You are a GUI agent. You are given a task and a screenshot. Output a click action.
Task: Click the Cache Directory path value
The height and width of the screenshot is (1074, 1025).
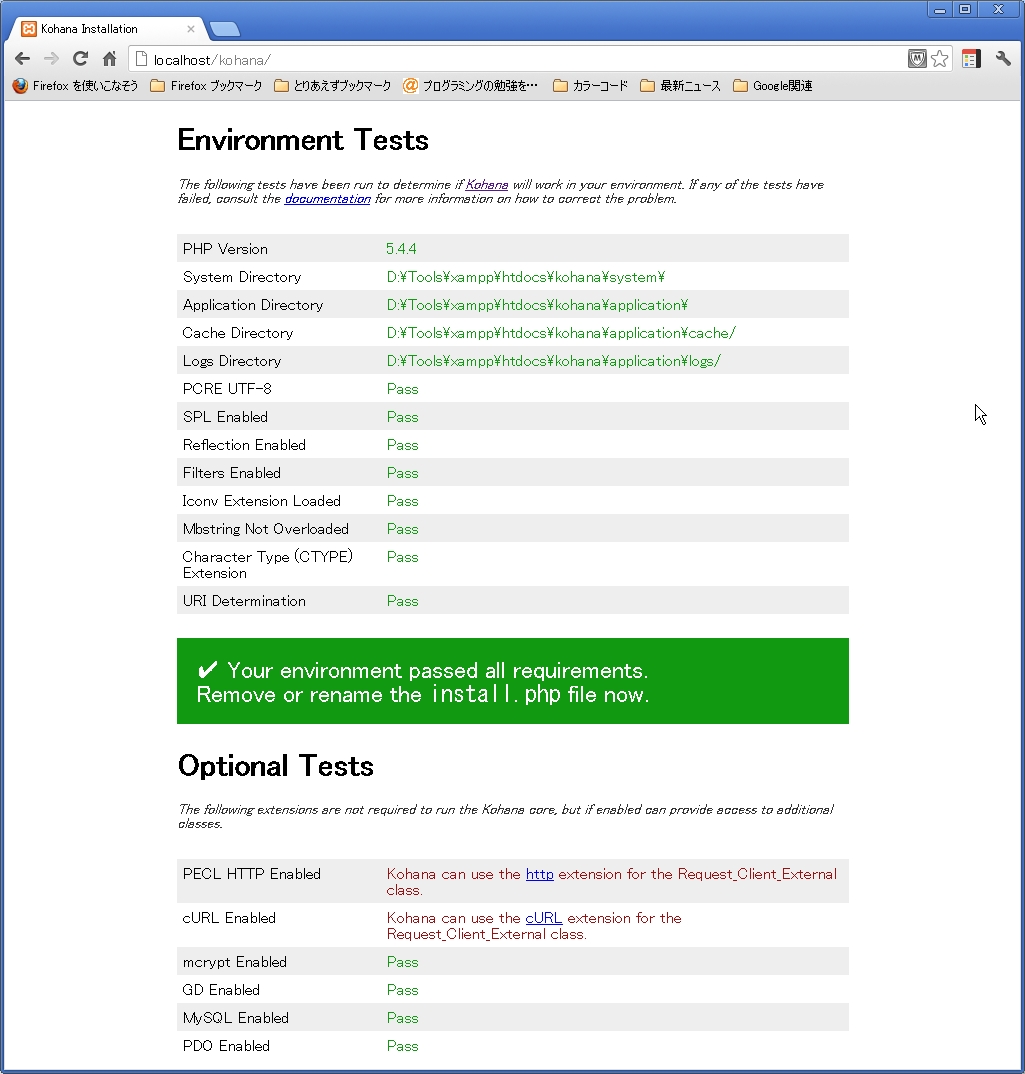[561, 333]
